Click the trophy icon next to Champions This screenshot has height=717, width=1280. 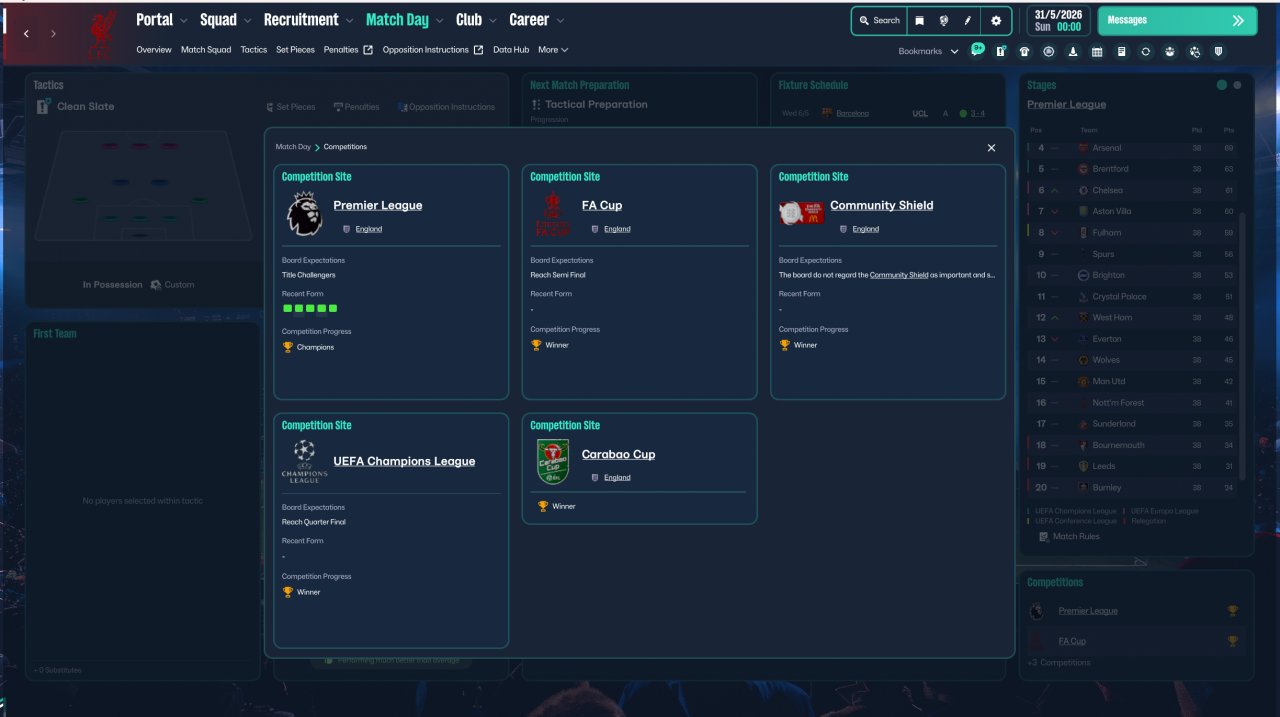[x=288, y=347]
